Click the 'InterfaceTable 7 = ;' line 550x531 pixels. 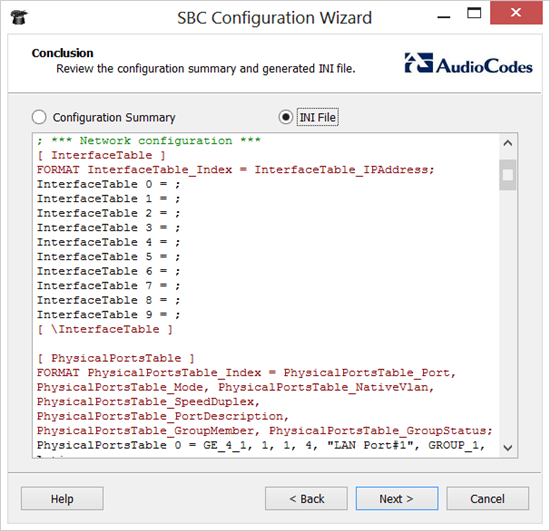[109, 286]
